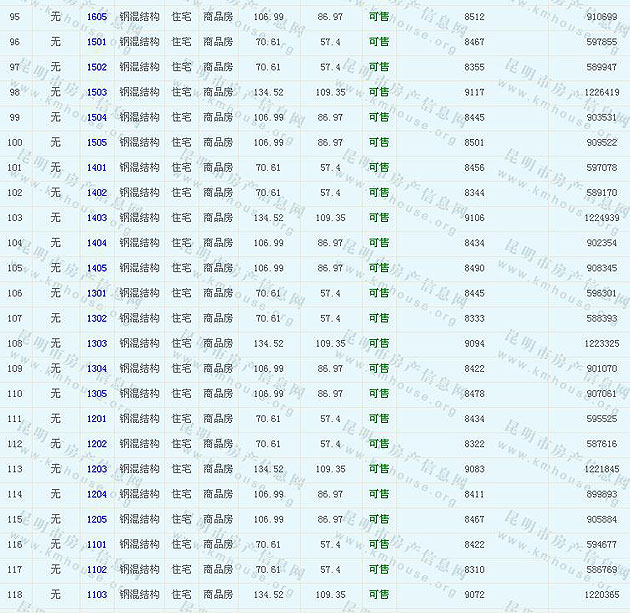Open room number 1605 link
Image resolution: width=630 pixels, height=613 pixels.
point(97,17)
